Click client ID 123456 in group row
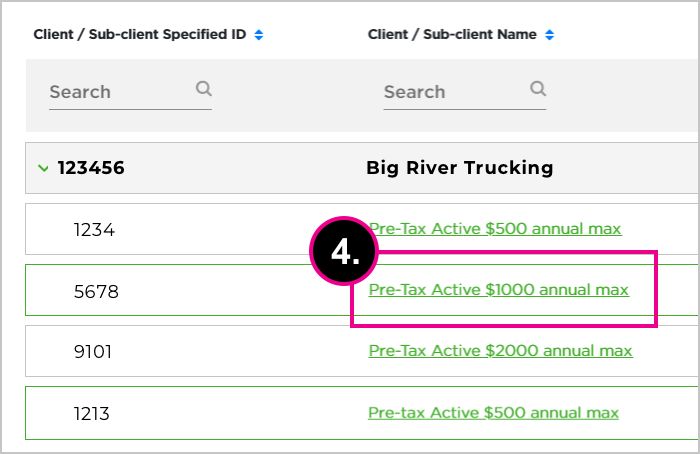Image resolution: width=700 pixels, height=454 pixels. (91, 168)
